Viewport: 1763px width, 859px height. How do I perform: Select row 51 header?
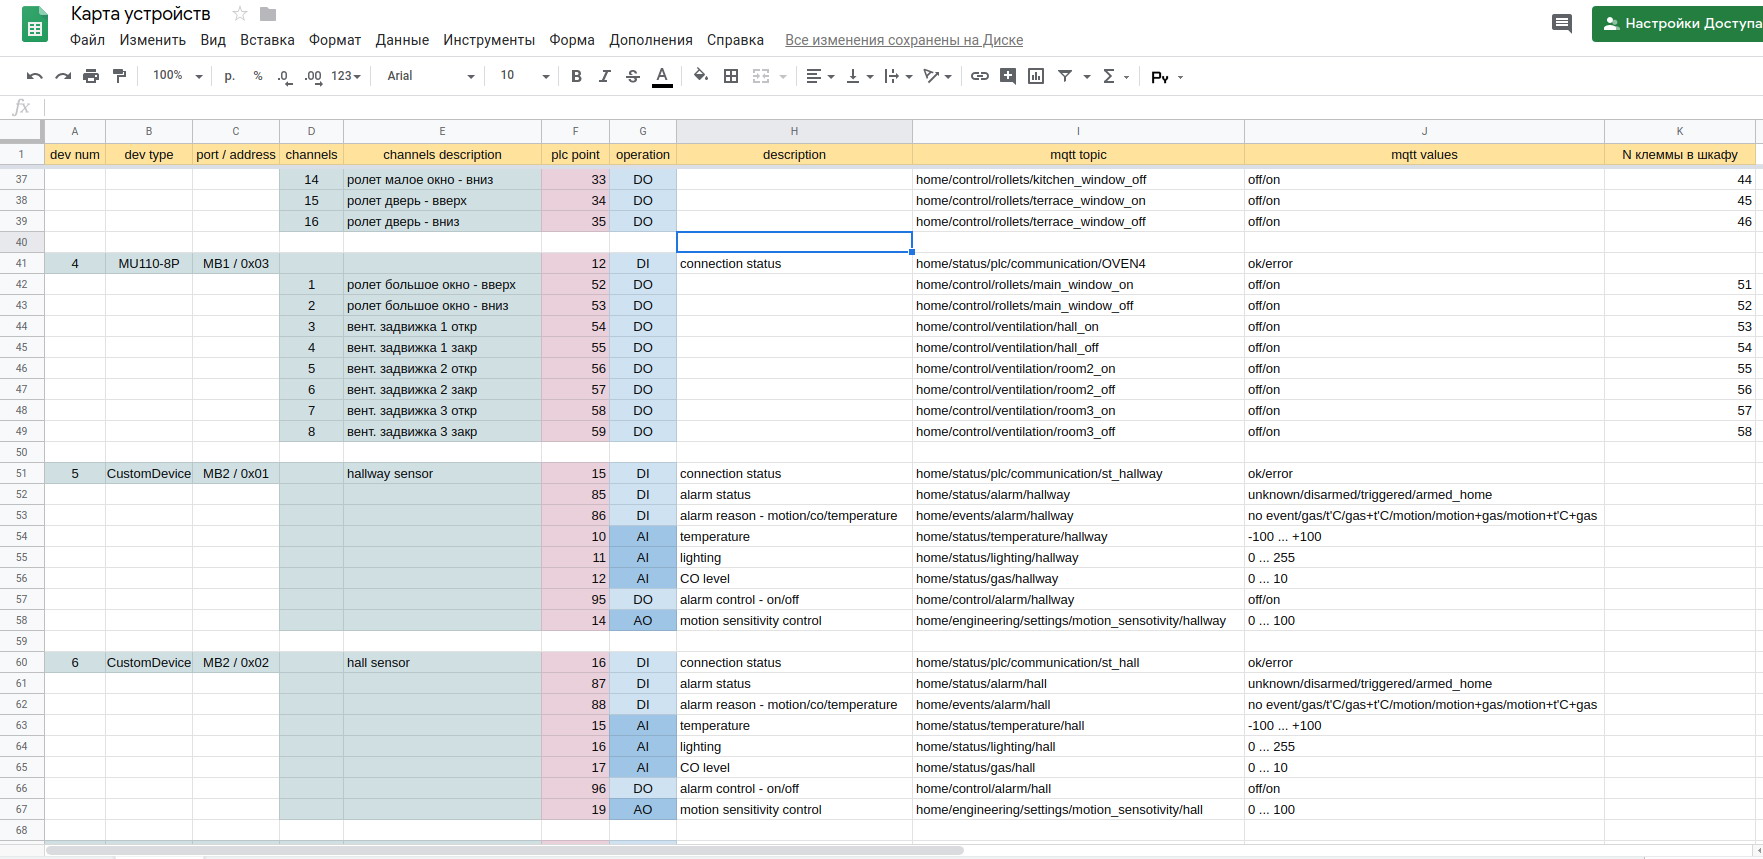pos(21,474)
